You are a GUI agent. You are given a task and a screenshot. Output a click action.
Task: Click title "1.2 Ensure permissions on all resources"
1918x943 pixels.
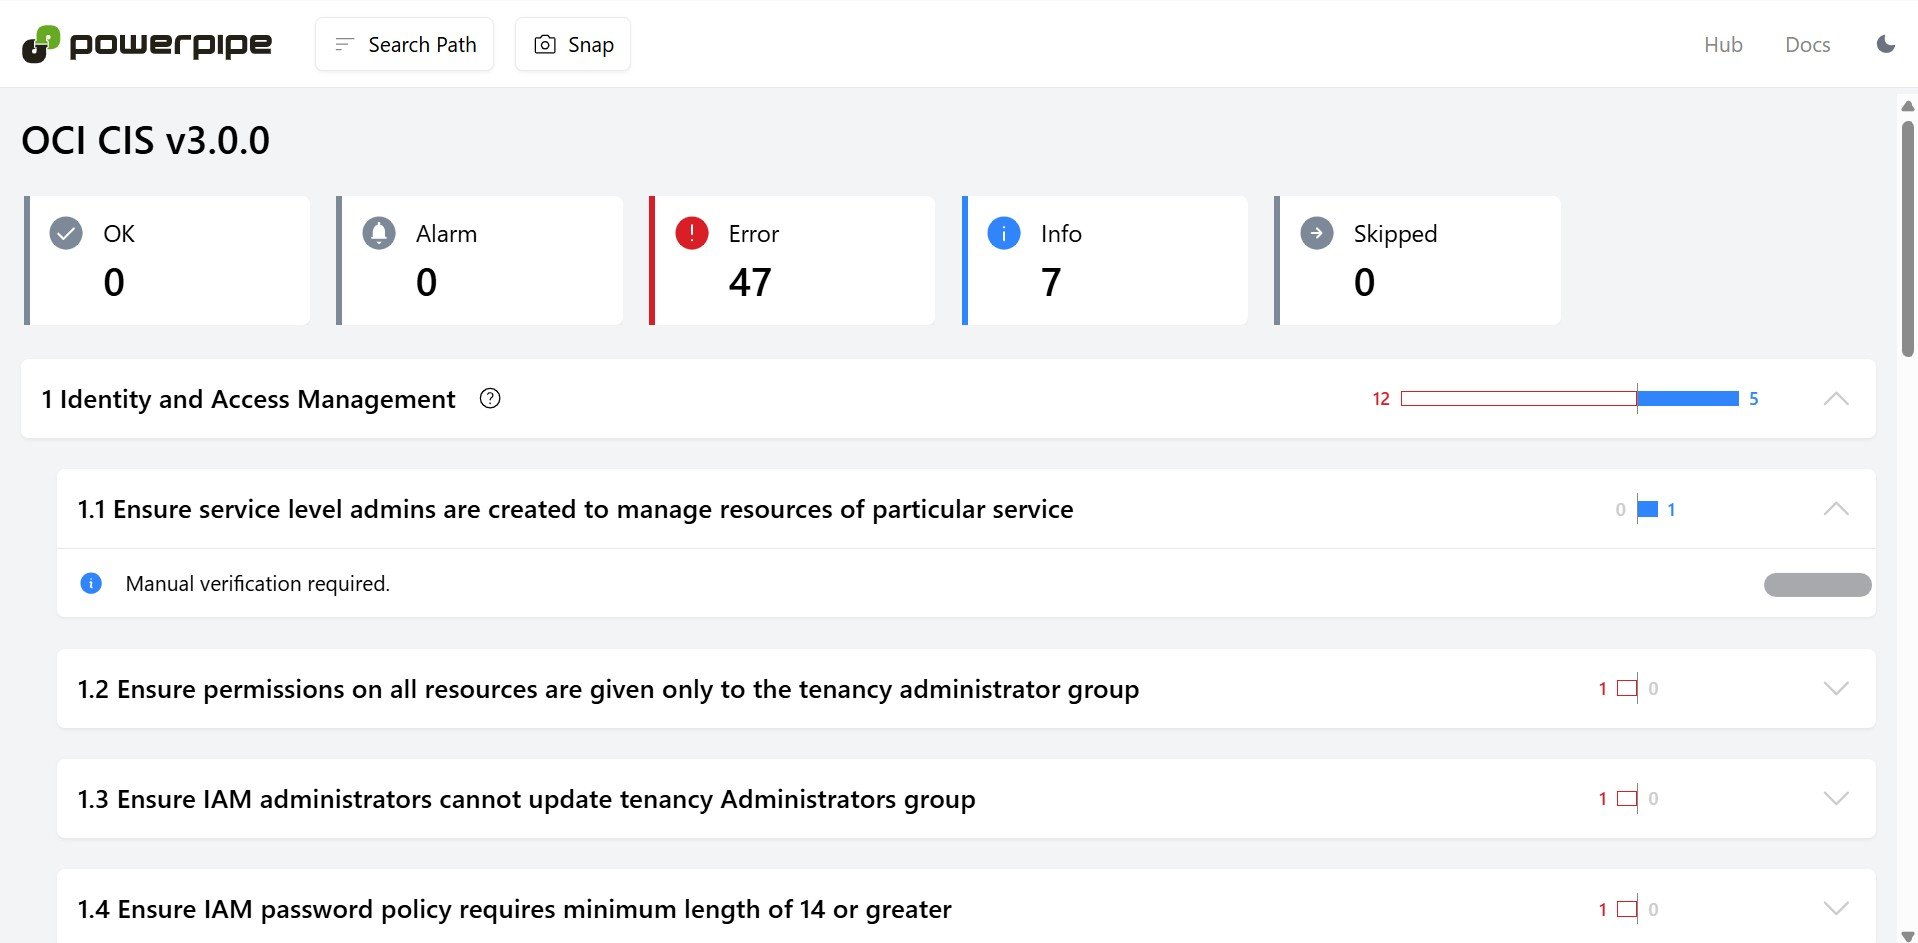click(x=609, y=689)
